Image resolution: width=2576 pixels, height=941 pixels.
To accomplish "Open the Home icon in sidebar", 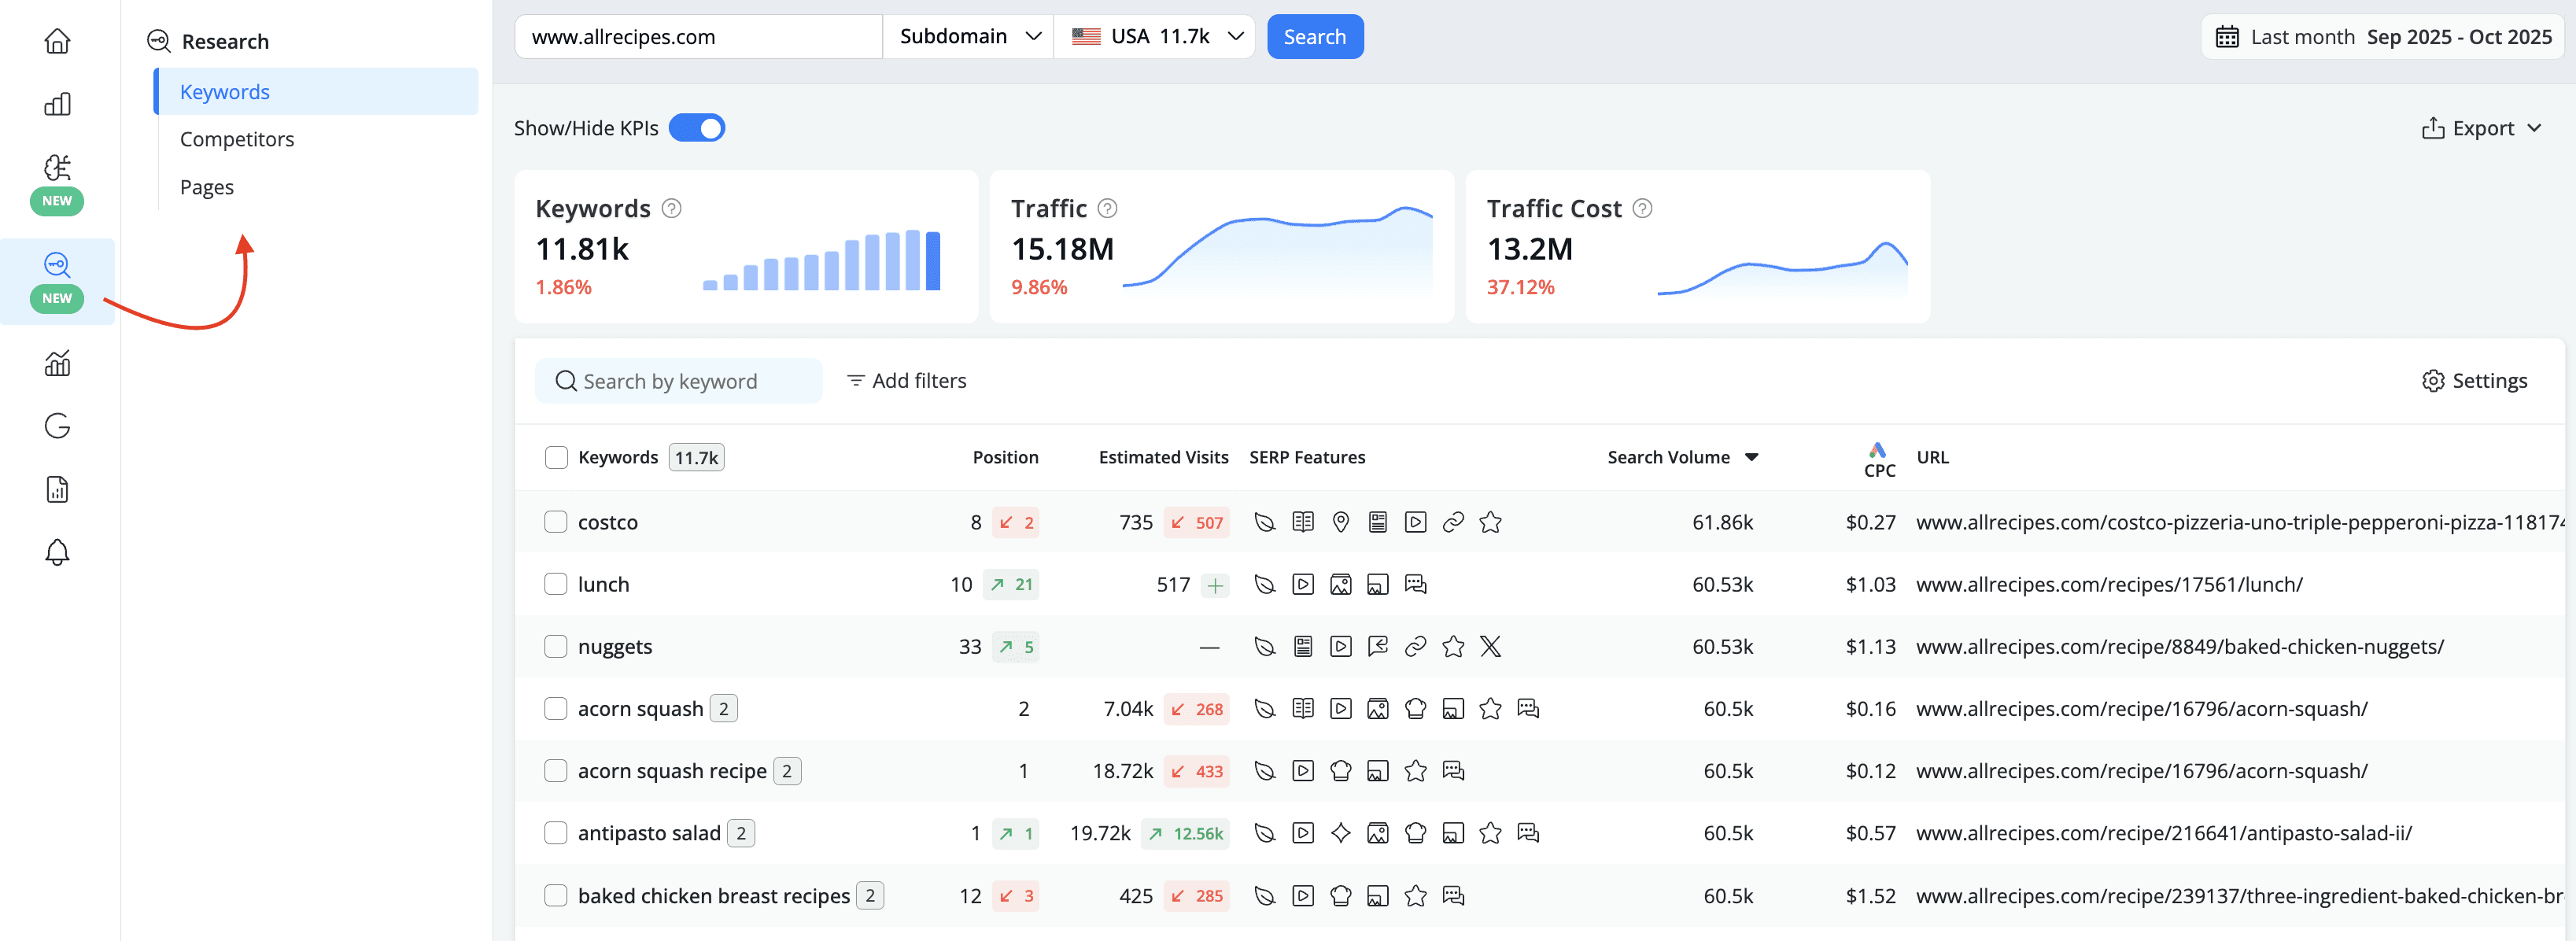I will pyautogui.click(x=57, y=41).
